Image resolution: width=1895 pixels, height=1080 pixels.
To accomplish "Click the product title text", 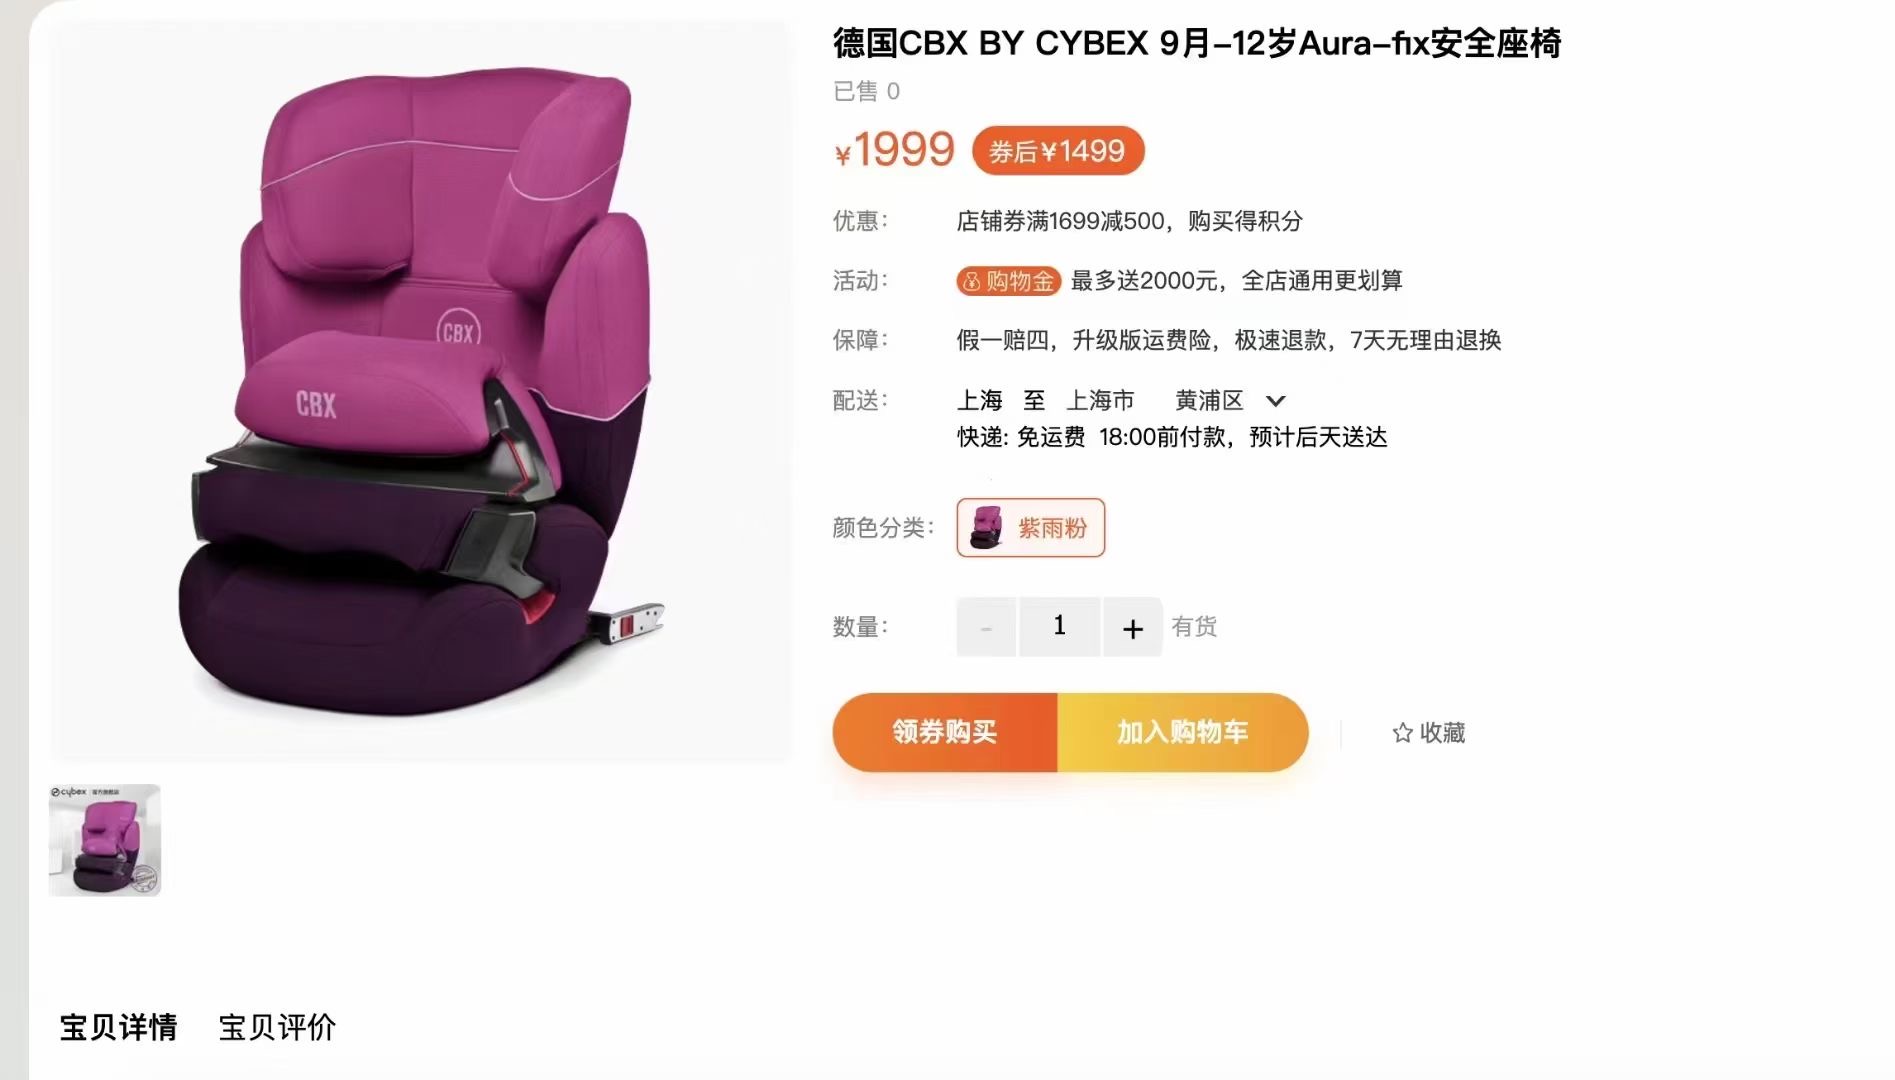I will coord(1197,44).
